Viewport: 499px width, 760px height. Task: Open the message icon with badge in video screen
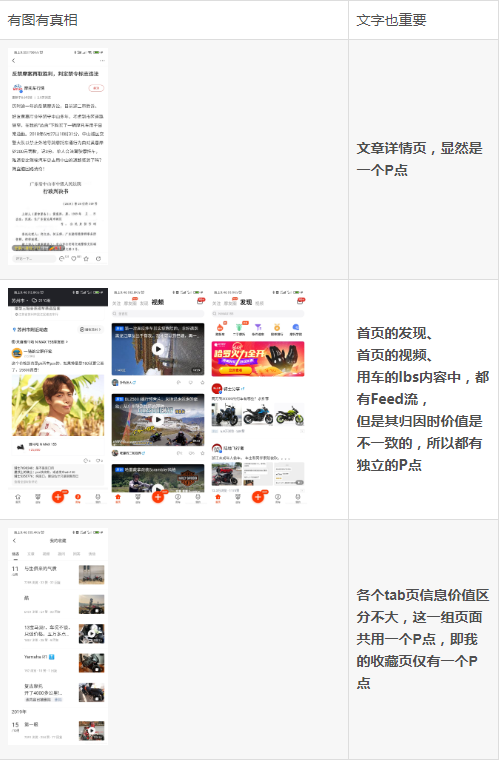pos(201,301)
